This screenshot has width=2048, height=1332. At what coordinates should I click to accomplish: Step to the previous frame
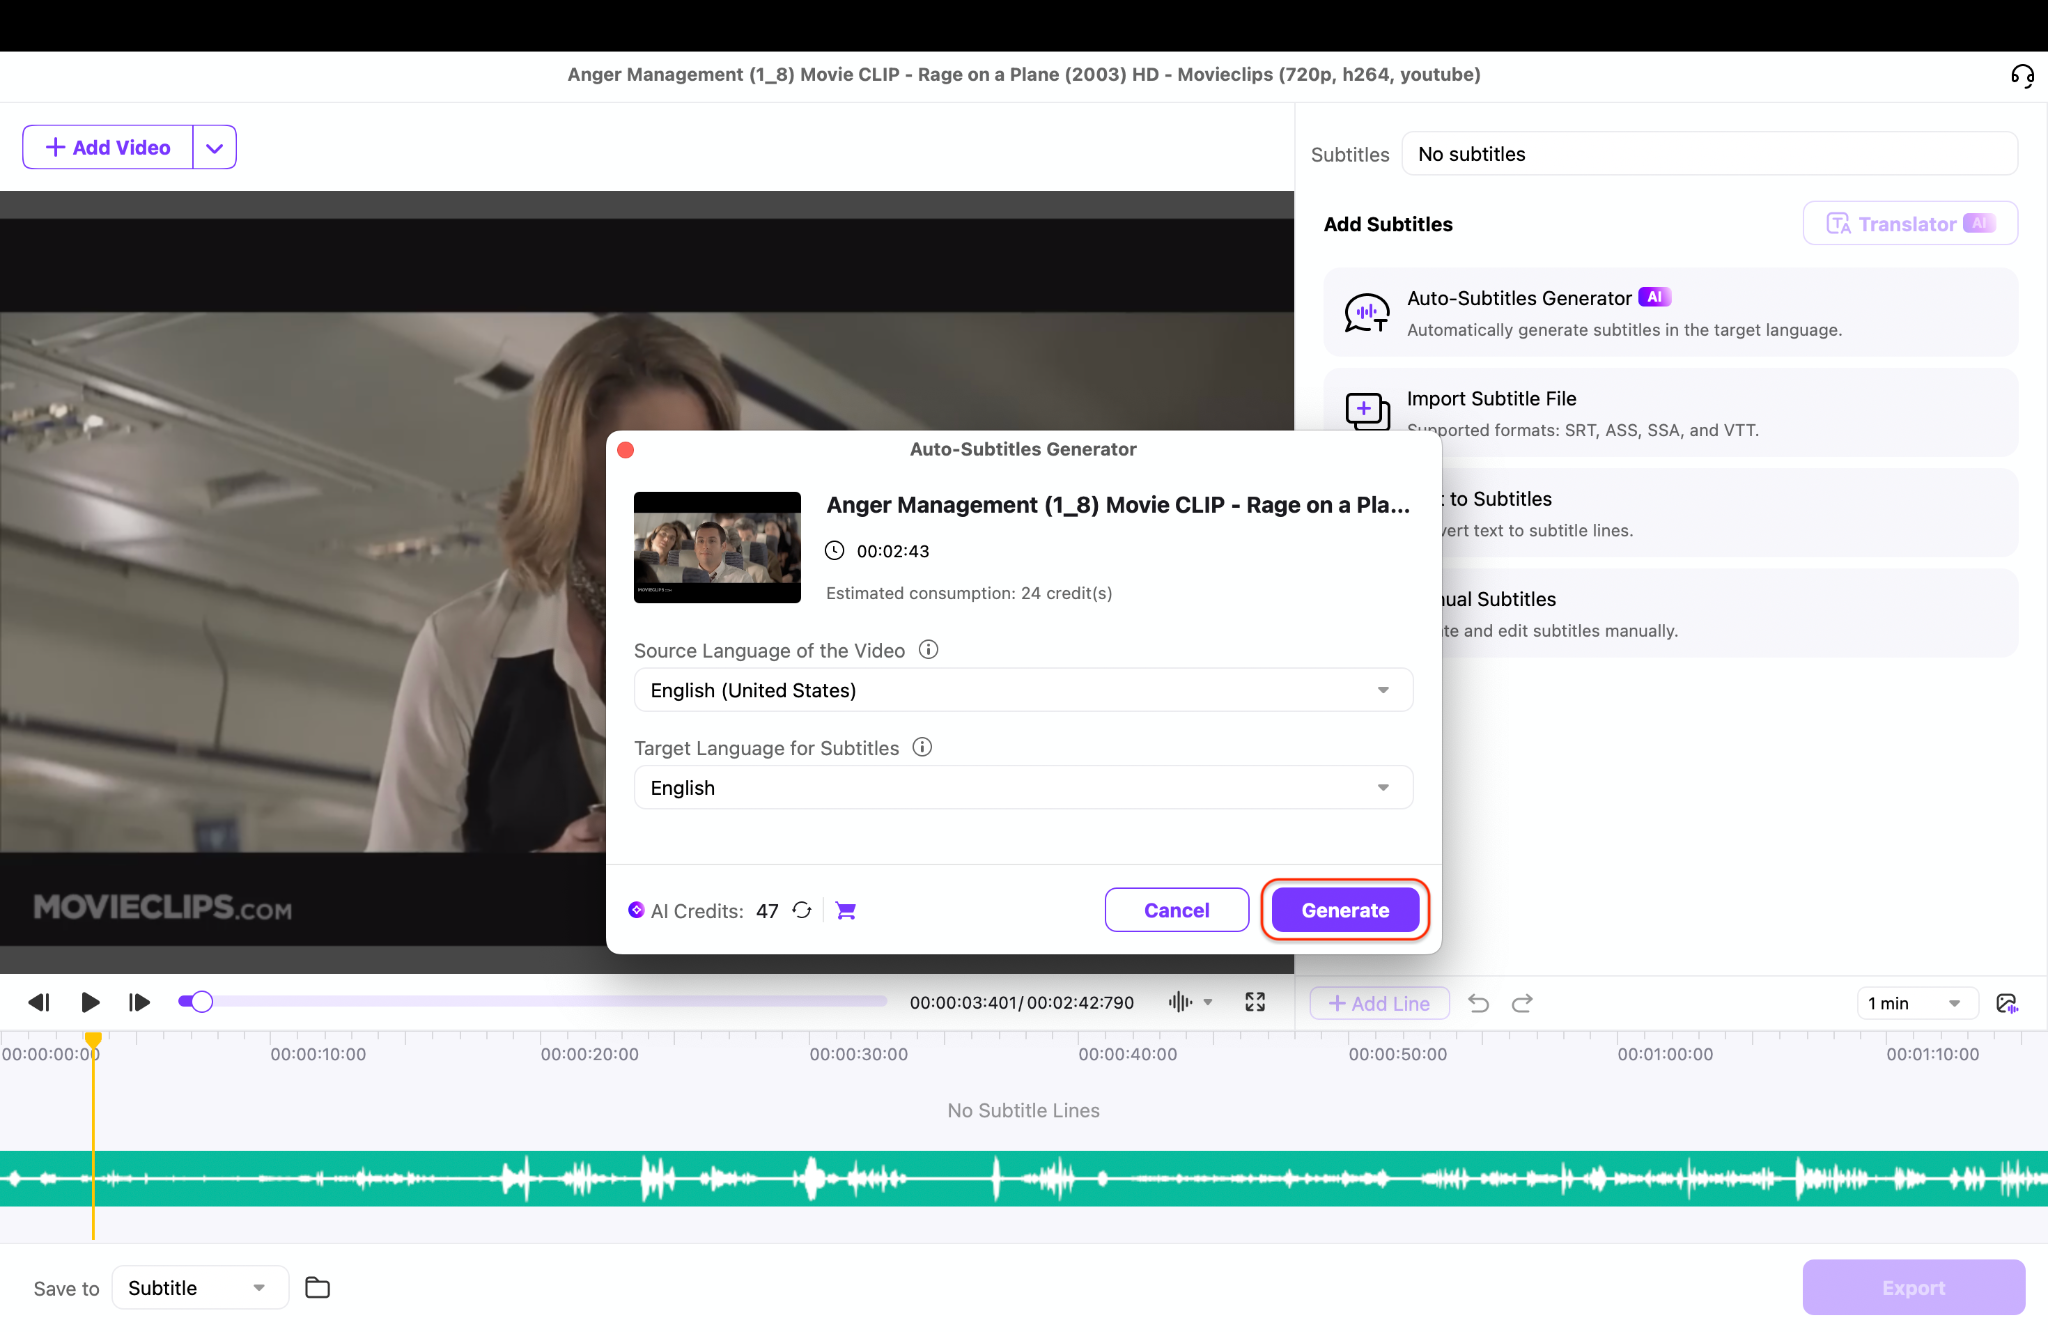point(39,1002)
